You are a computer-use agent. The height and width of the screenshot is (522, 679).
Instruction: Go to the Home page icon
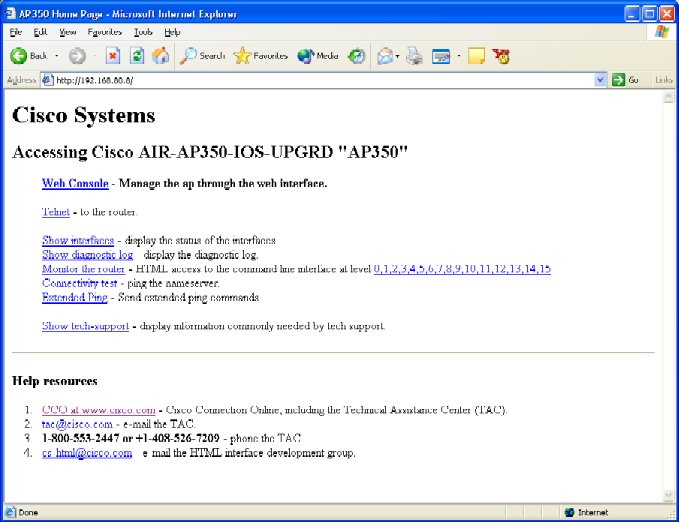(160, 56)
